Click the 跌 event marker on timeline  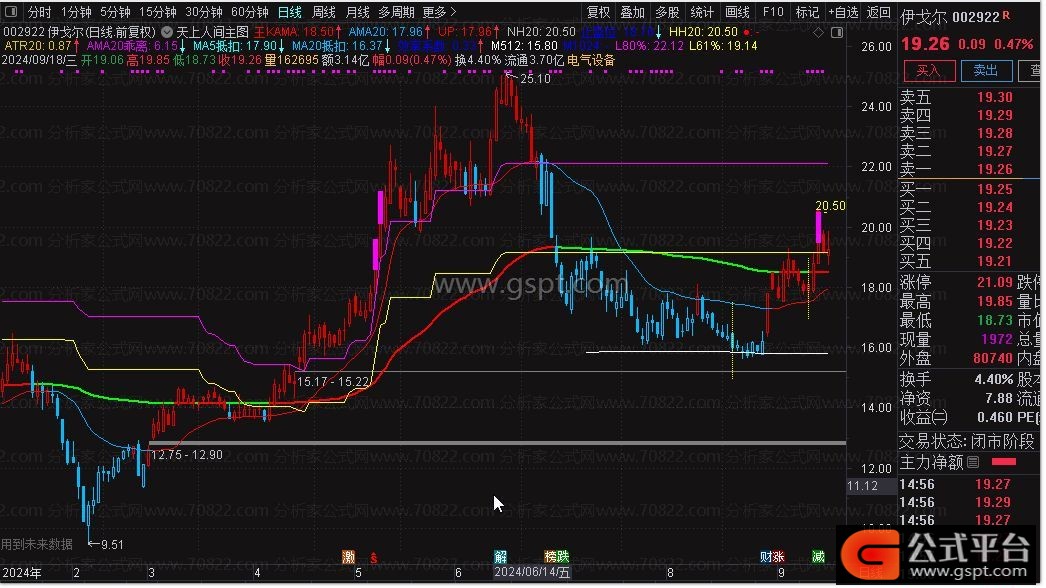(564, 557)
